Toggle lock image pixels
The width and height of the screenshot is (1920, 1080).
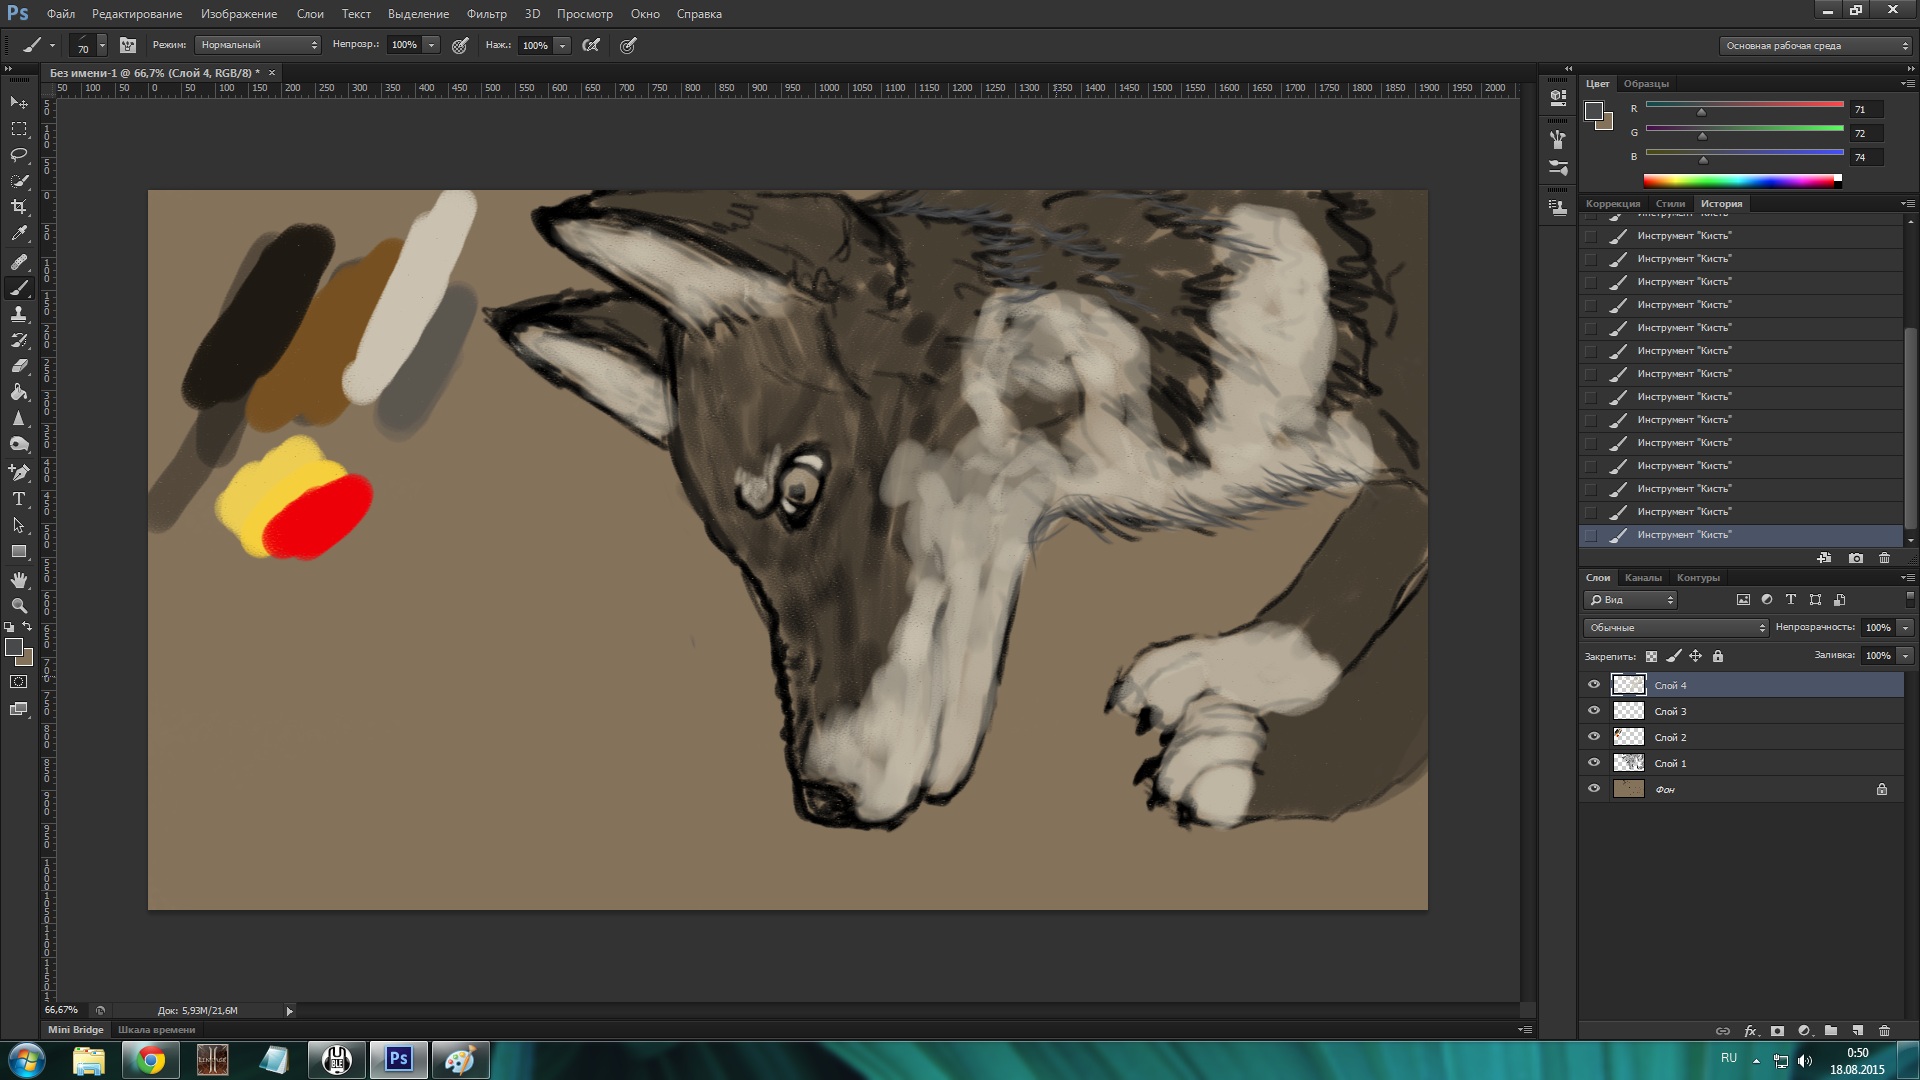pos(1673,657)
